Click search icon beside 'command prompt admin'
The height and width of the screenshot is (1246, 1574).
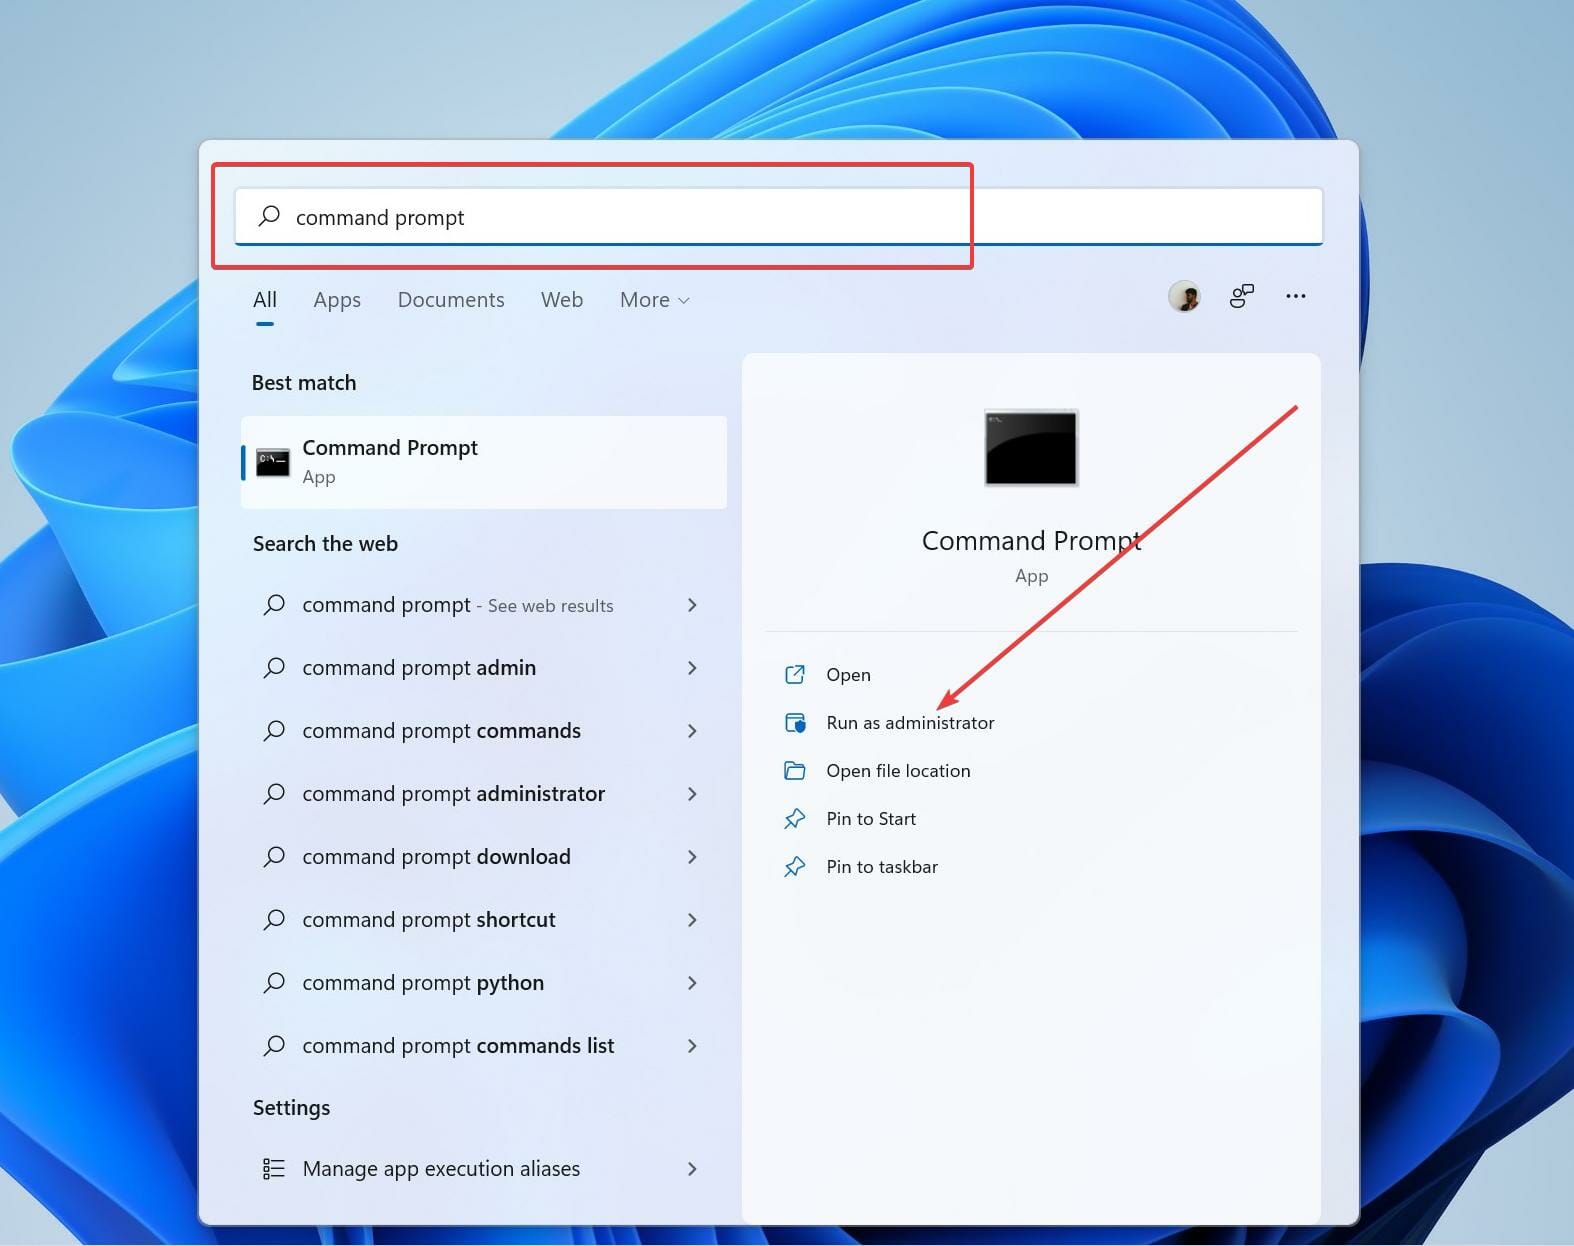(274, 668)
